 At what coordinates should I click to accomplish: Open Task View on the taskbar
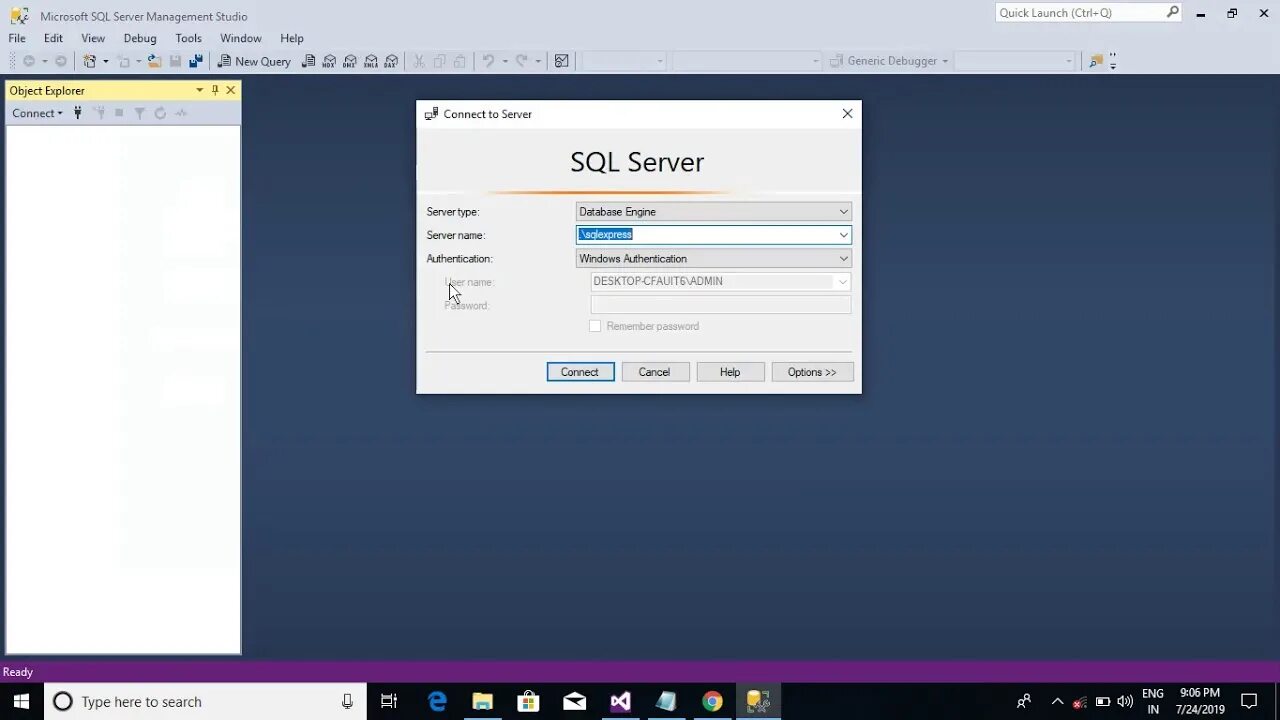click(x=389, y=702)
